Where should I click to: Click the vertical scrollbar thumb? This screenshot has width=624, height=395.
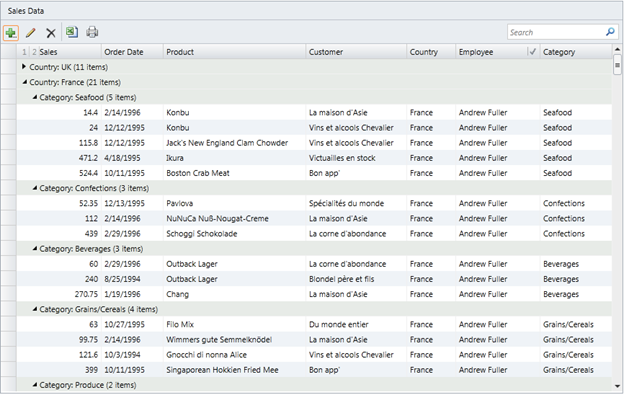pos(617,65)
